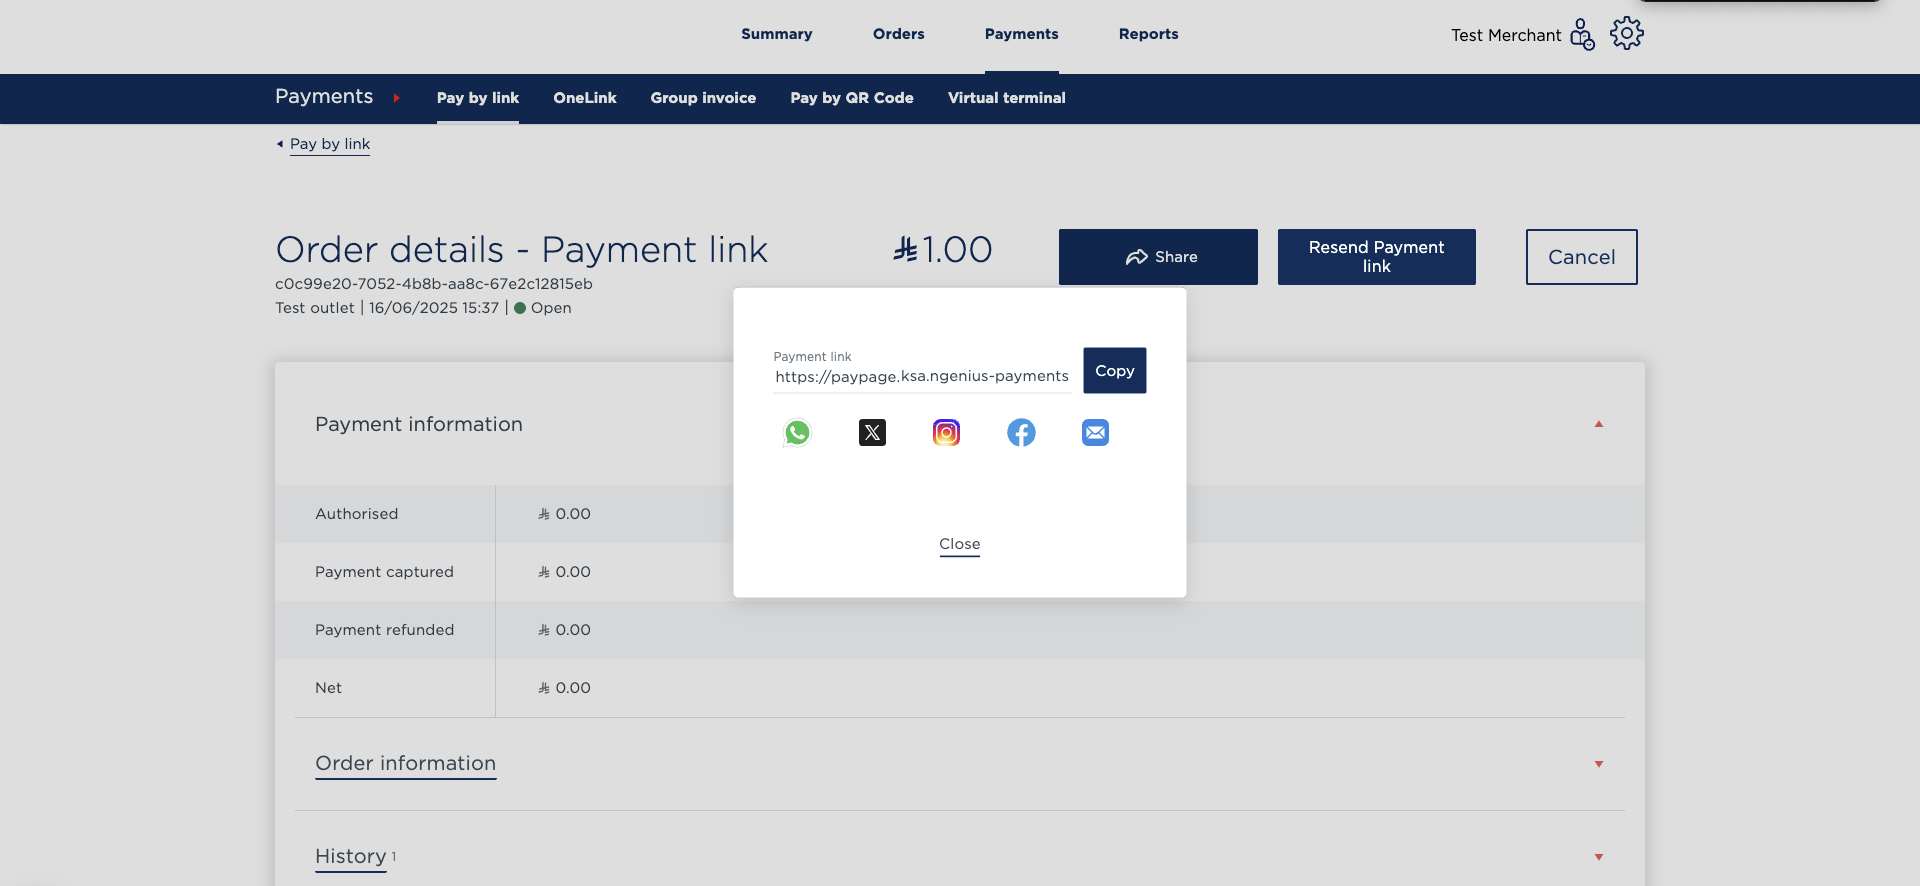Open the Orders tab

[x=899, y=34]
